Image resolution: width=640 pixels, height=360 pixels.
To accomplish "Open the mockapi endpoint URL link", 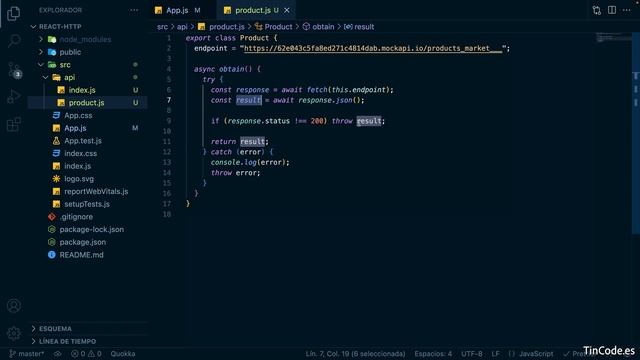I will 373,49.
